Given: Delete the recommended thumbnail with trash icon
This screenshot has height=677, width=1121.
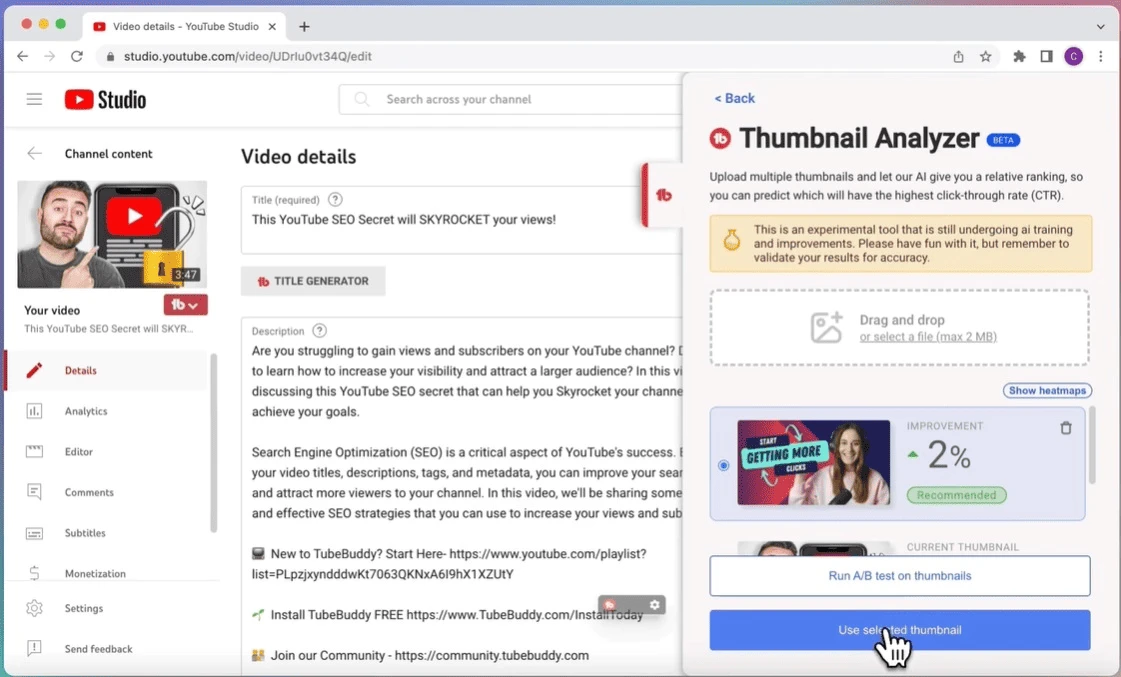Looking at the screenshot, I should tap(1066, 428).
